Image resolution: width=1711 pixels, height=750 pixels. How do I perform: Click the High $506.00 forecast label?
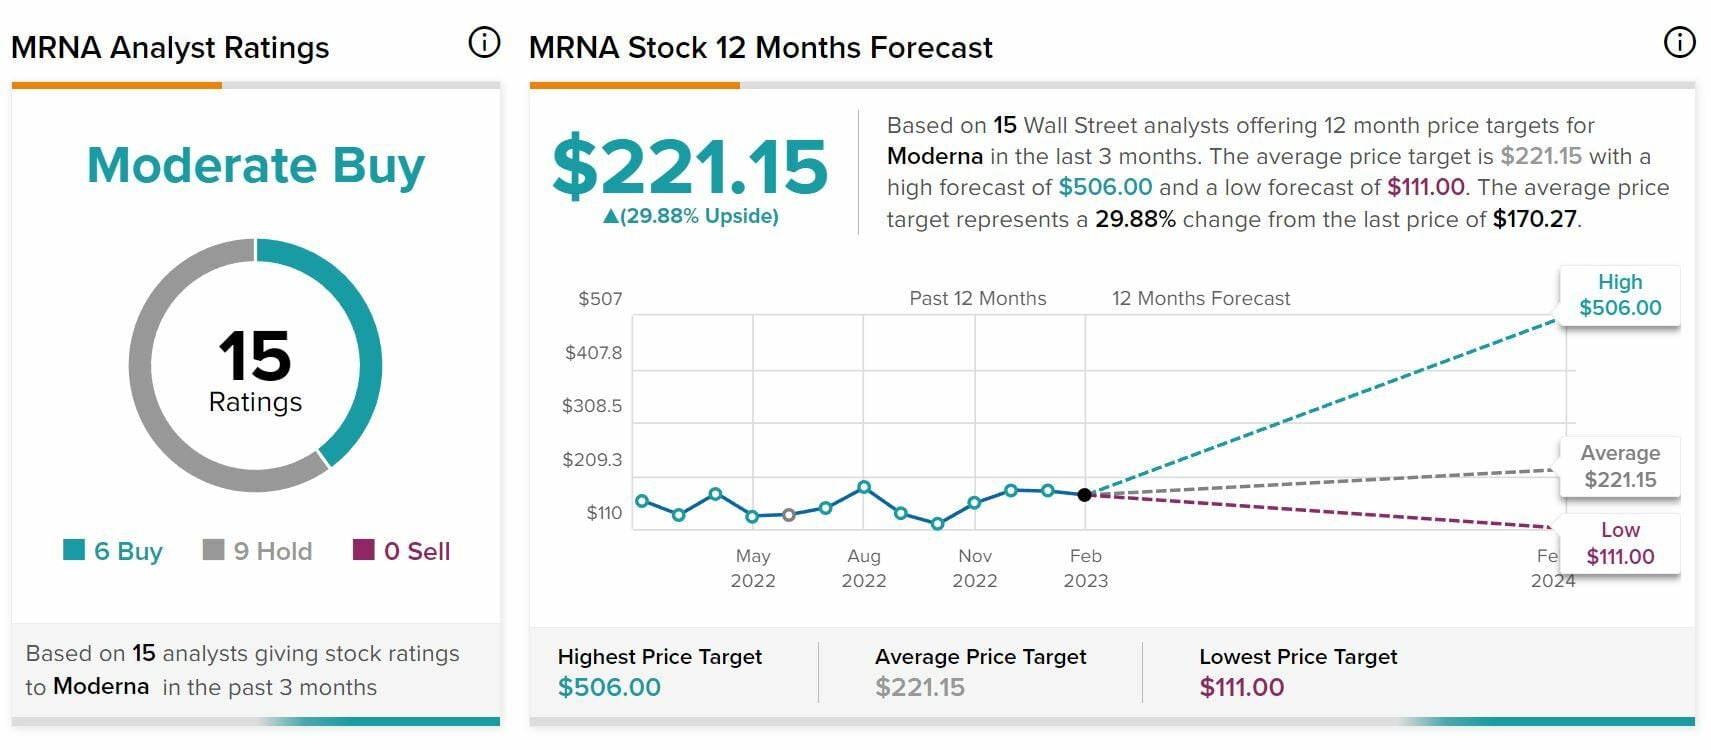coord(1619,295)
